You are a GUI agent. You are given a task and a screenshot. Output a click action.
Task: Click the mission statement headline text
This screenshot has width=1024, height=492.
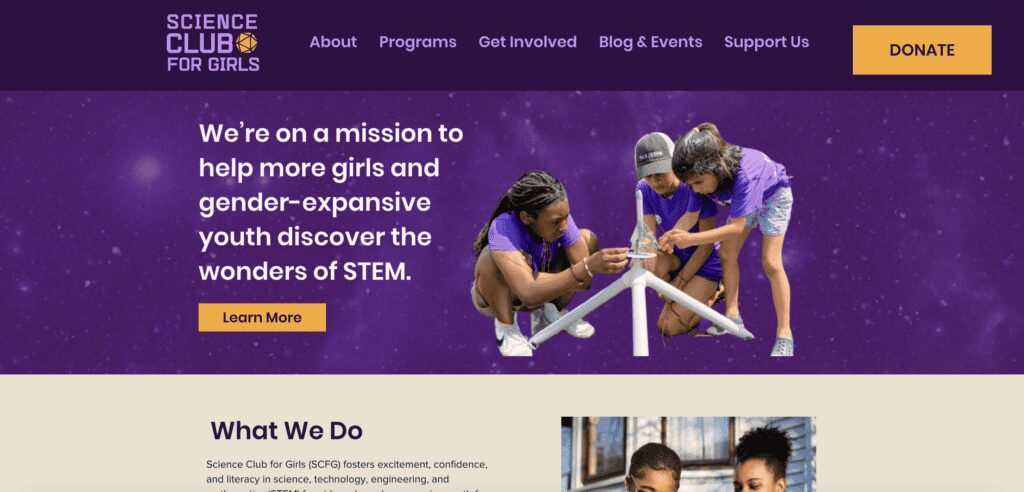pos(330,202)
